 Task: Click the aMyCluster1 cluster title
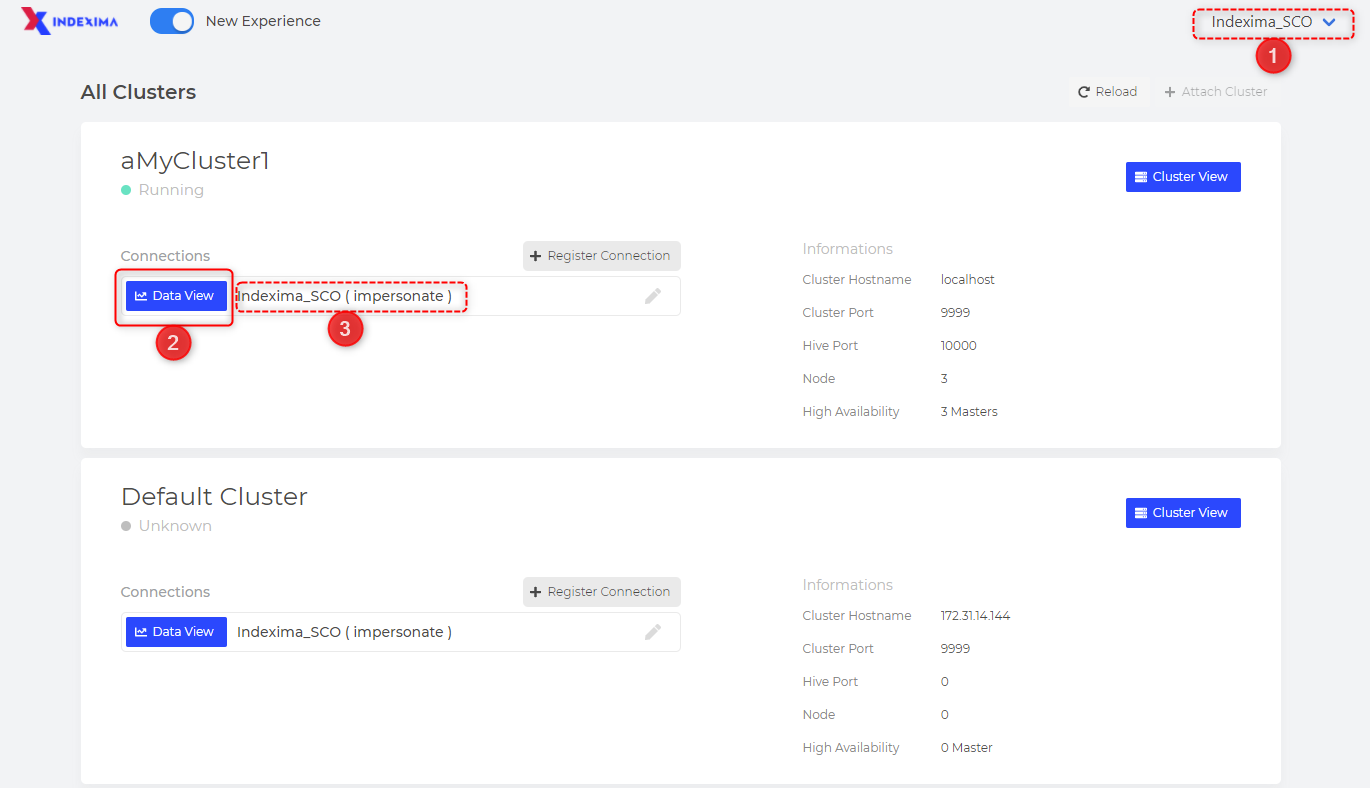[195, 161]
